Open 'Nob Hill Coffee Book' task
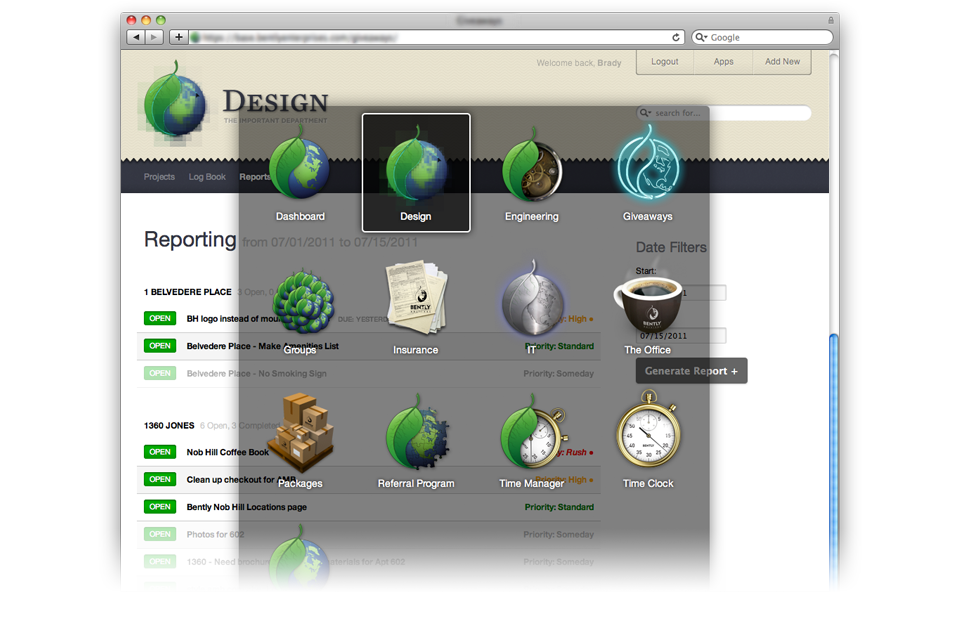 228,453
